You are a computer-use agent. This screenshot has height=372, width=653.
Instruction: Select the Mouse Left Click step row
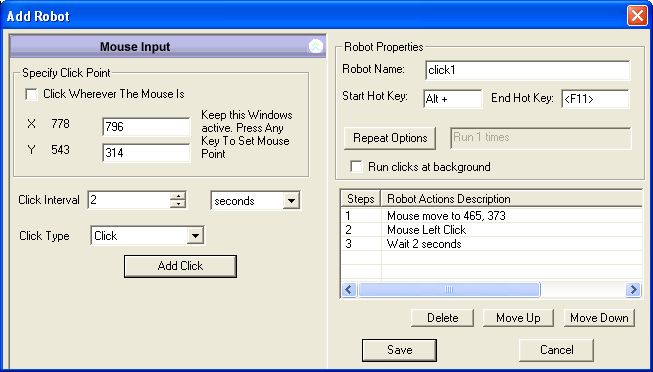[491, 230]
